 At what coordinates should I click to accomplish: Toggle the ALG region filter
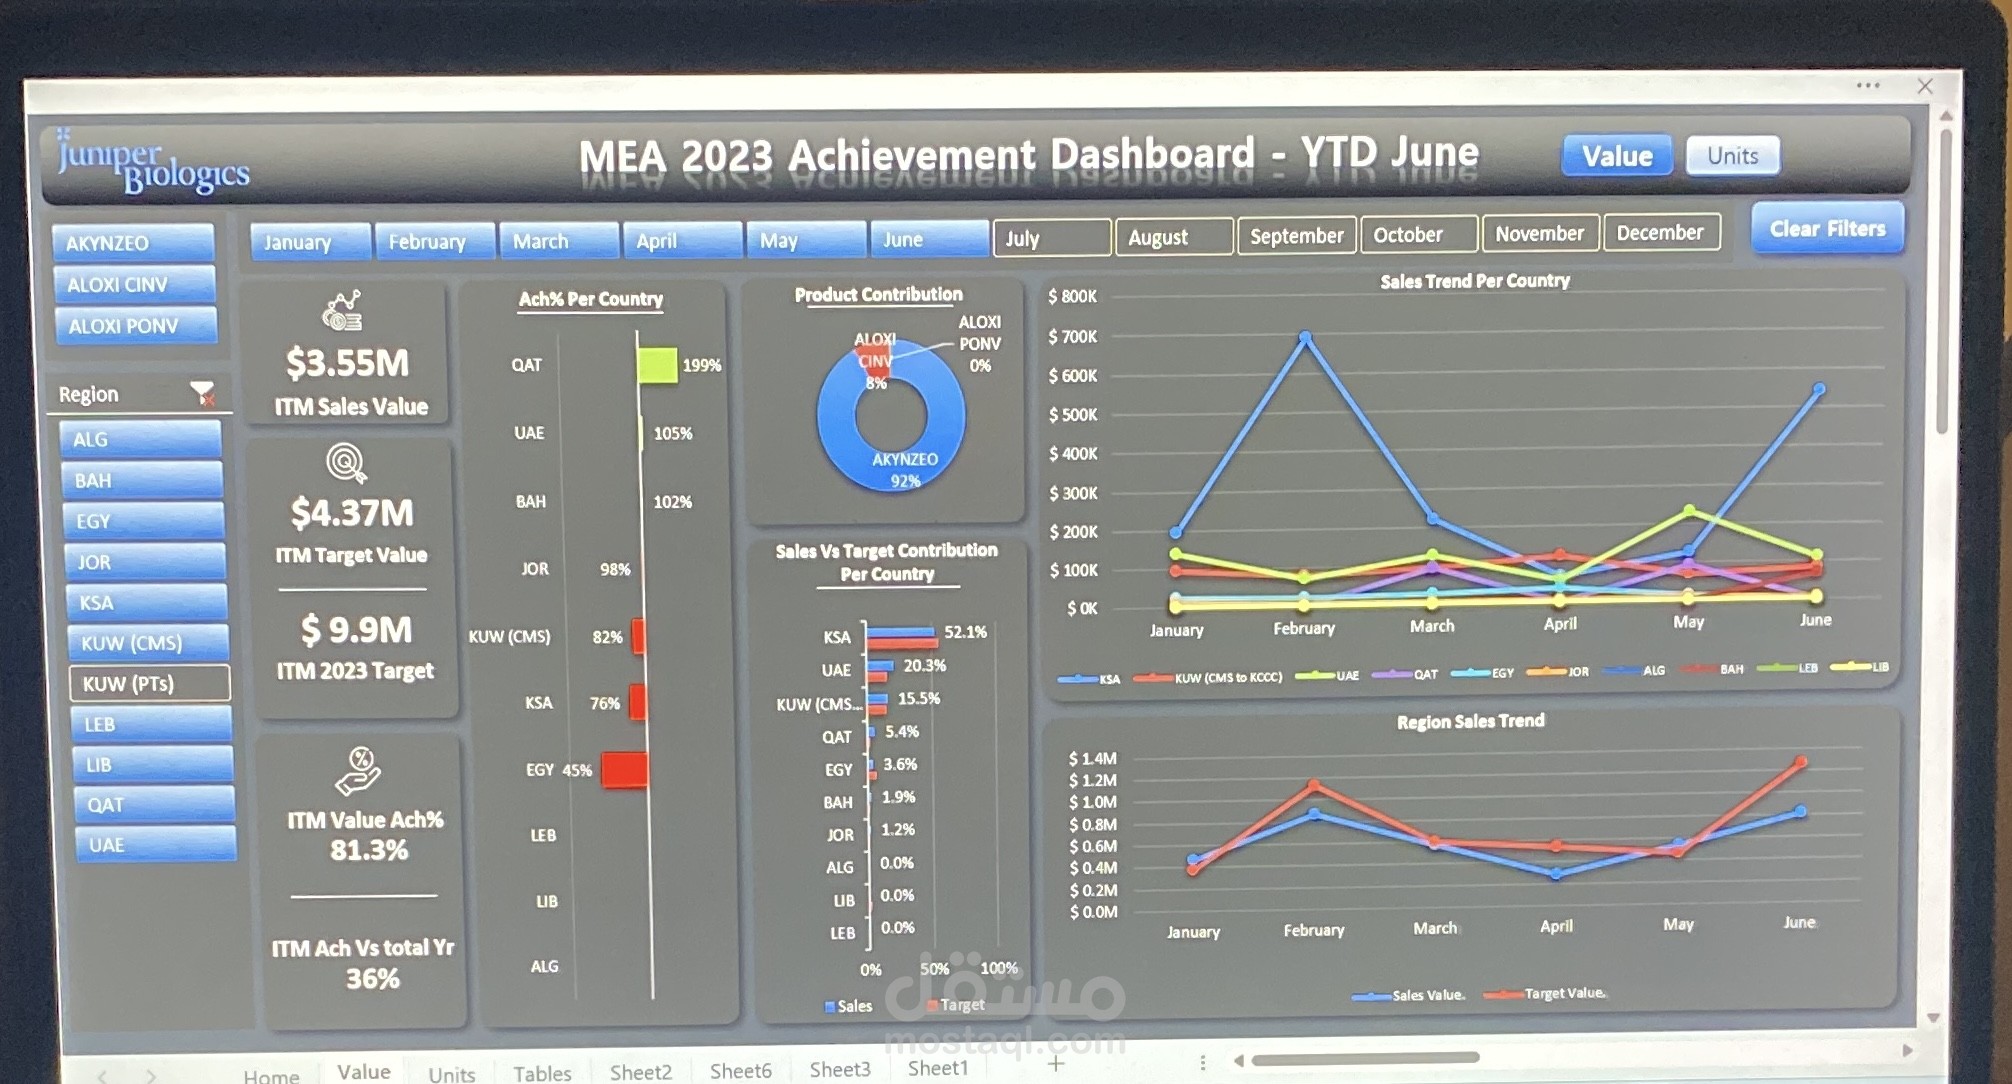click(x=140, y=439)
